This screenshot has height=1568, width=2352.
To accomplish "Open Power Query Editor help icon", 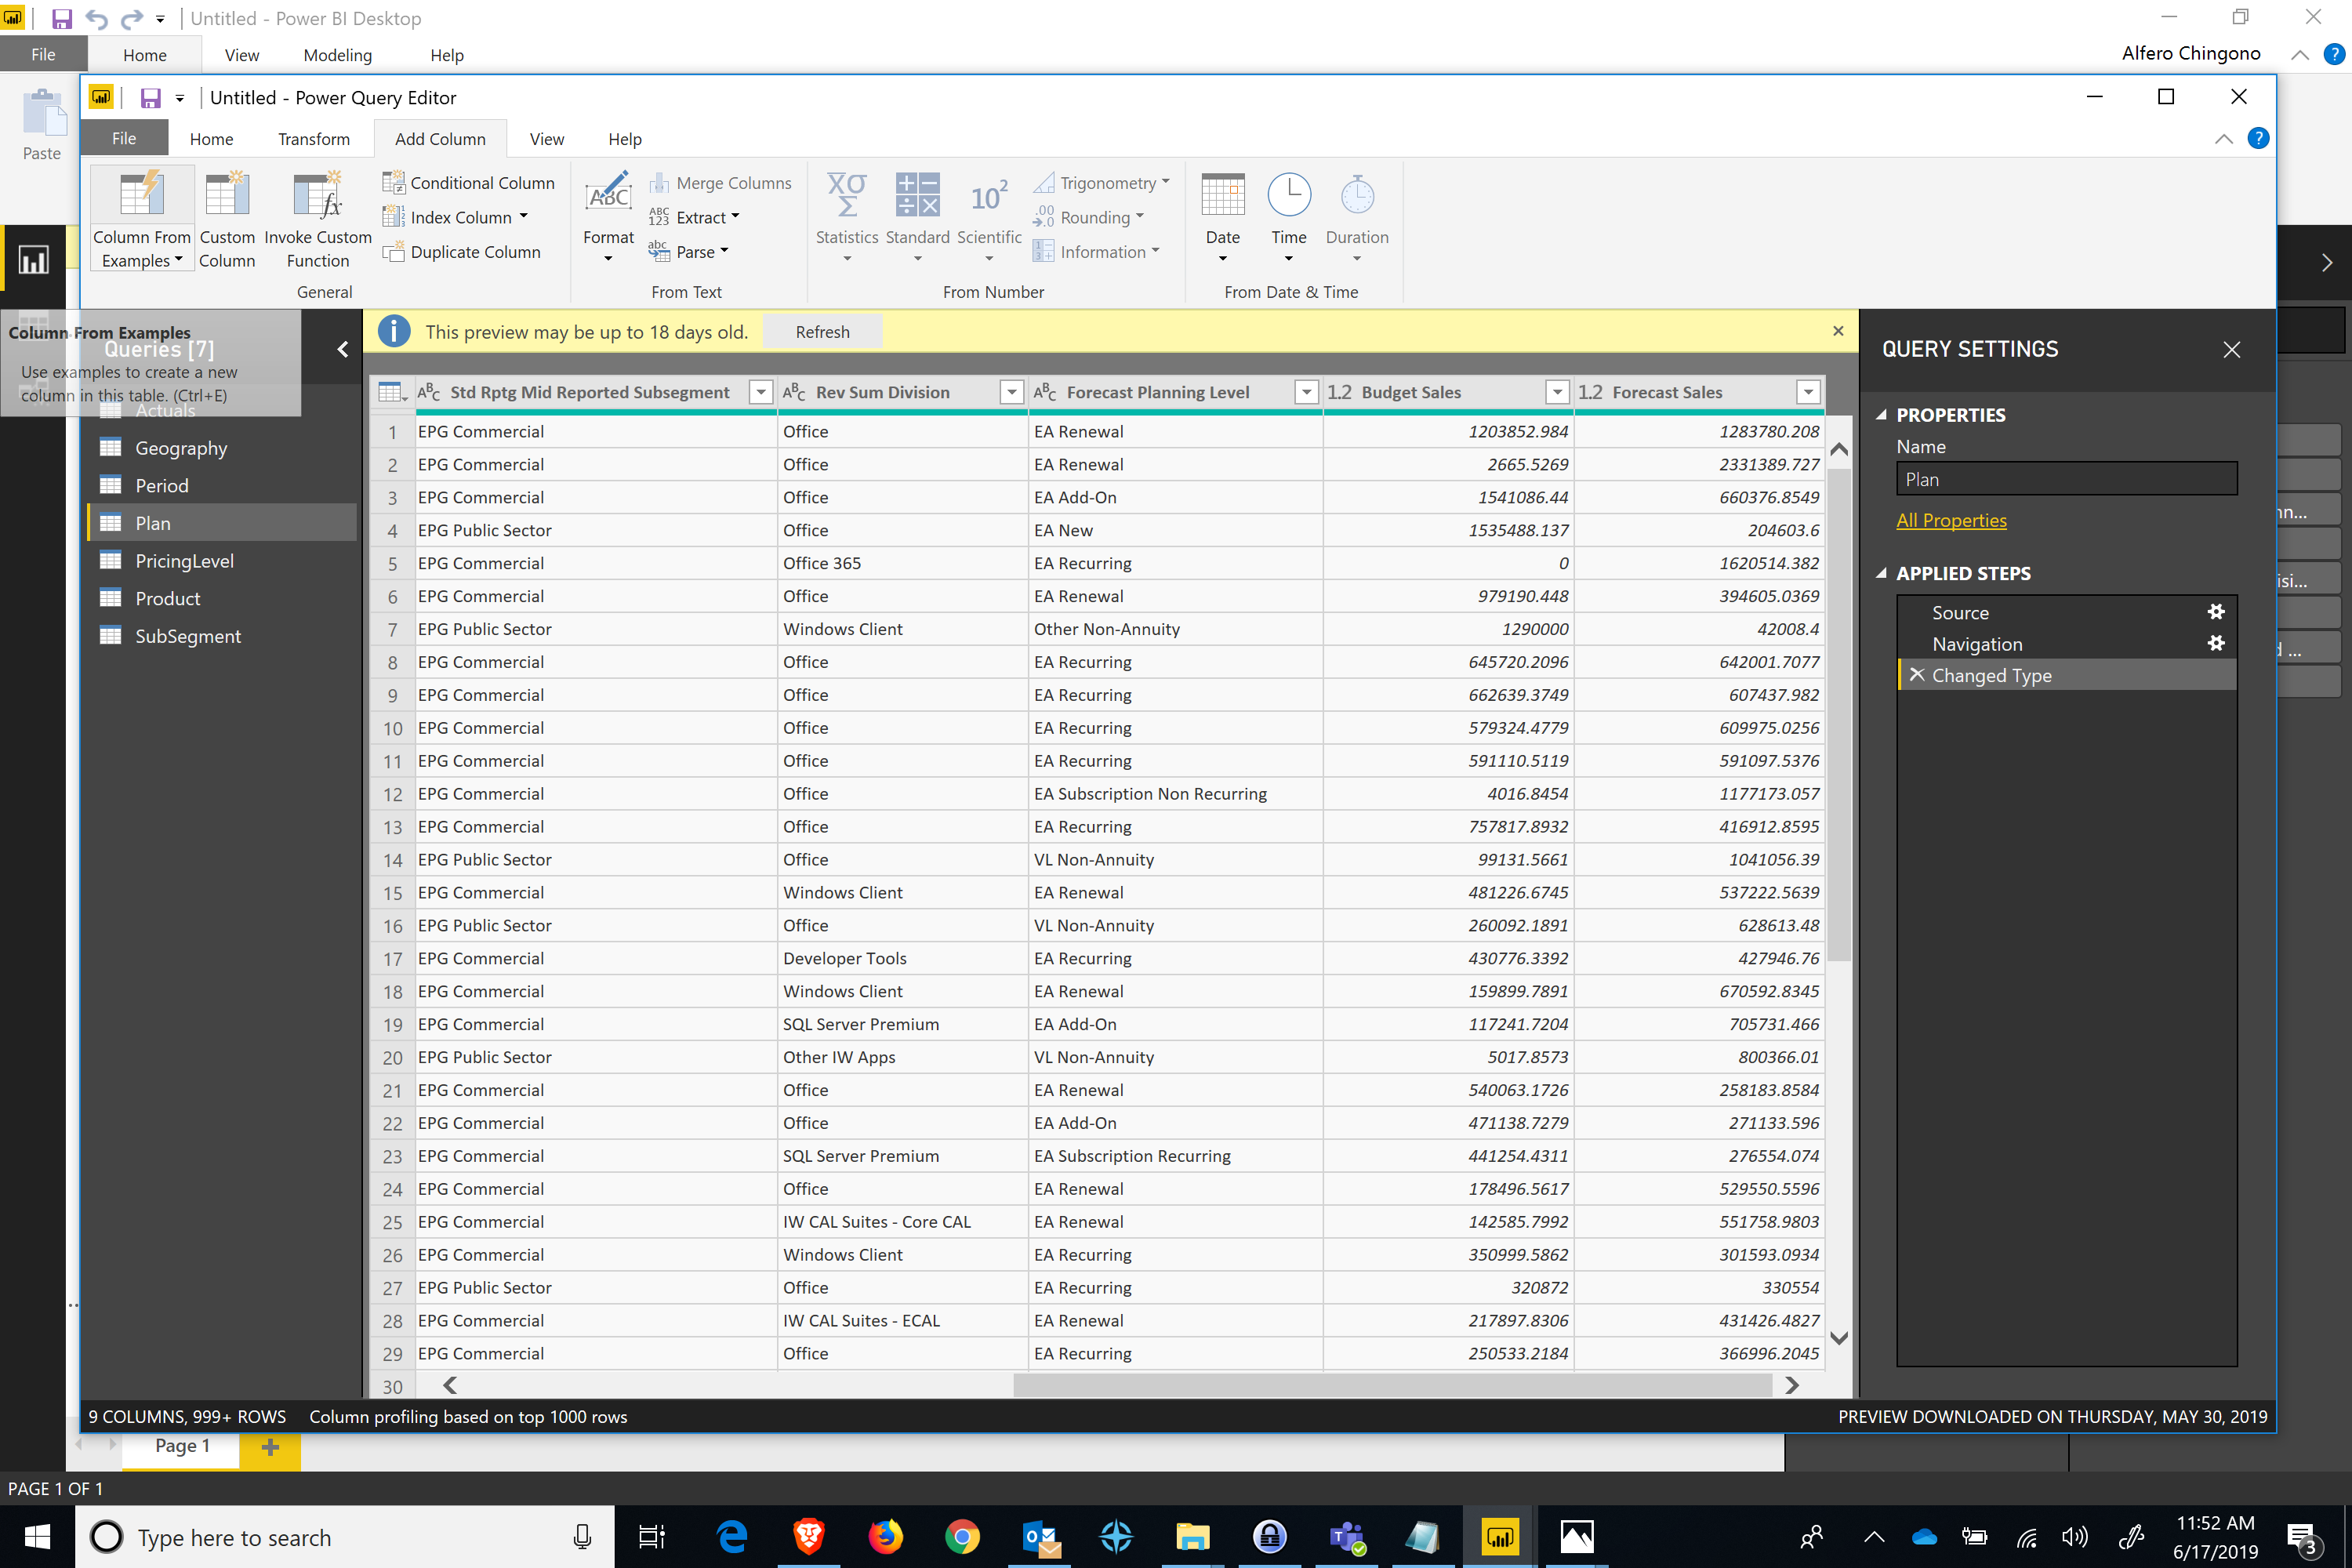I will coord(2257,139).
